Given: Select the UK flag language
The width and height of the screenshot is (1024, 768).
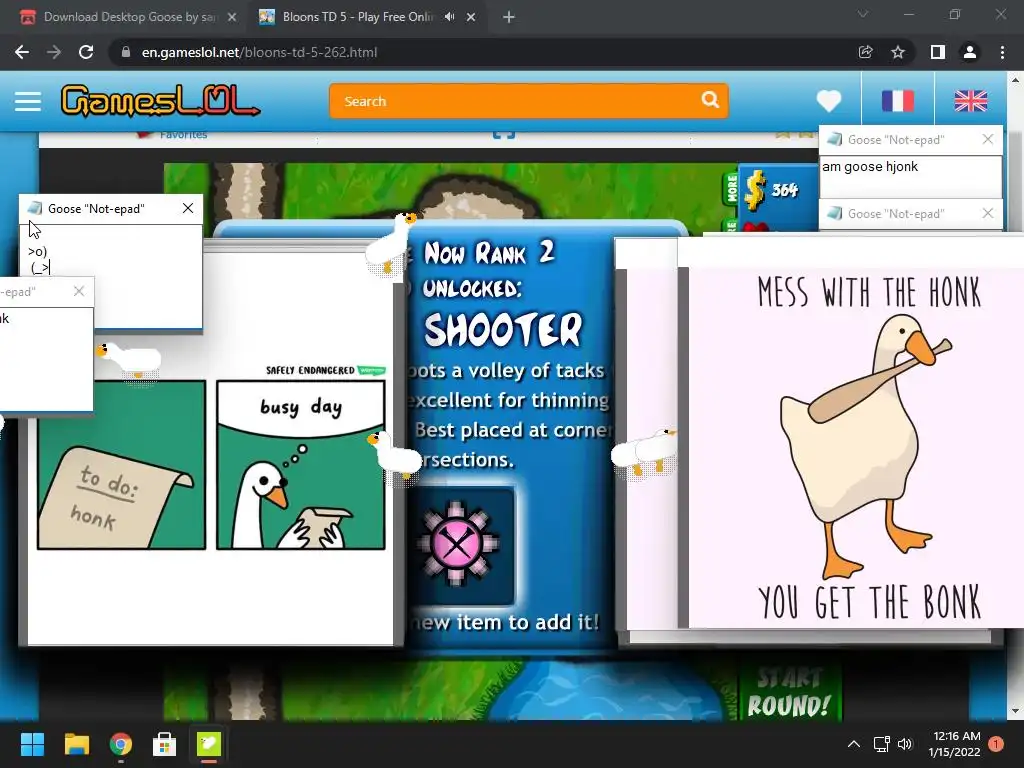Looking at the screenshot, I should pos(970,101).
